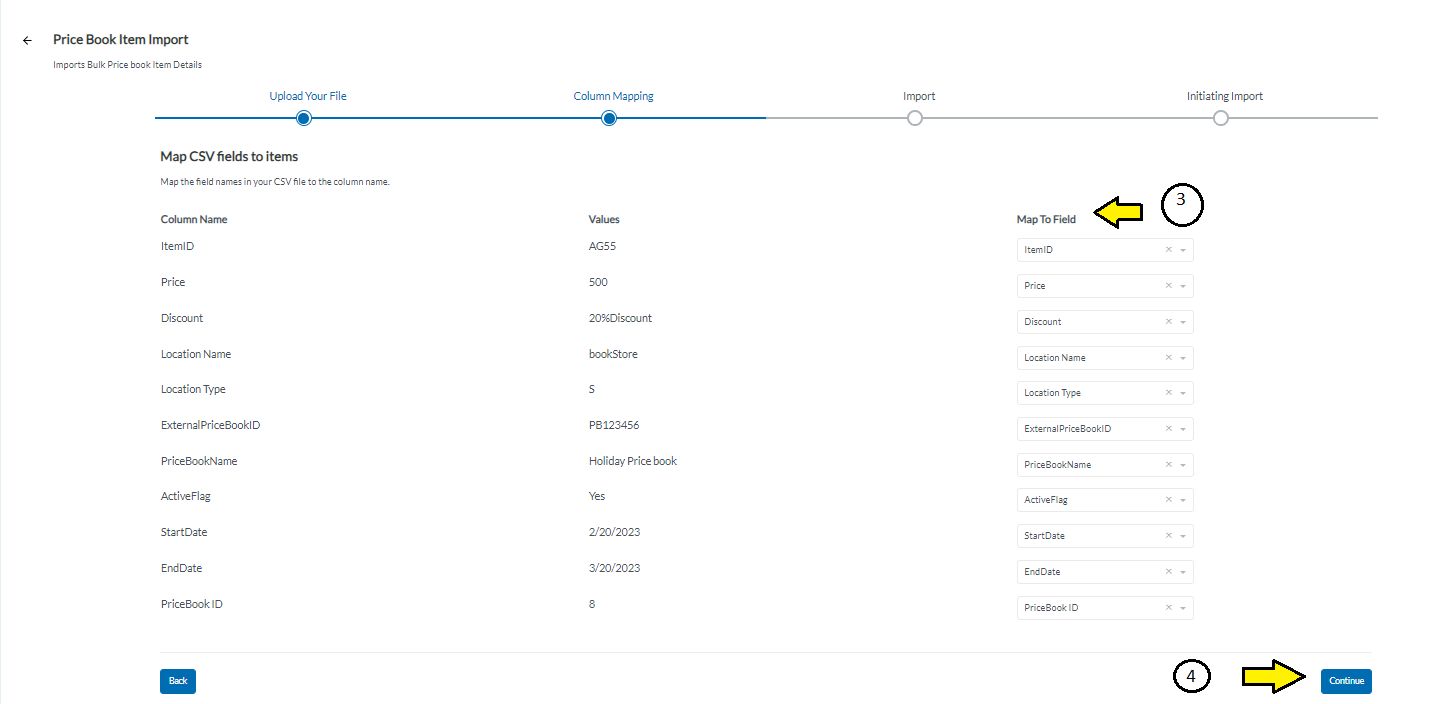
Task: Open the ExternalPriceBookID dropdown arrow
Action: (1183, 429)
